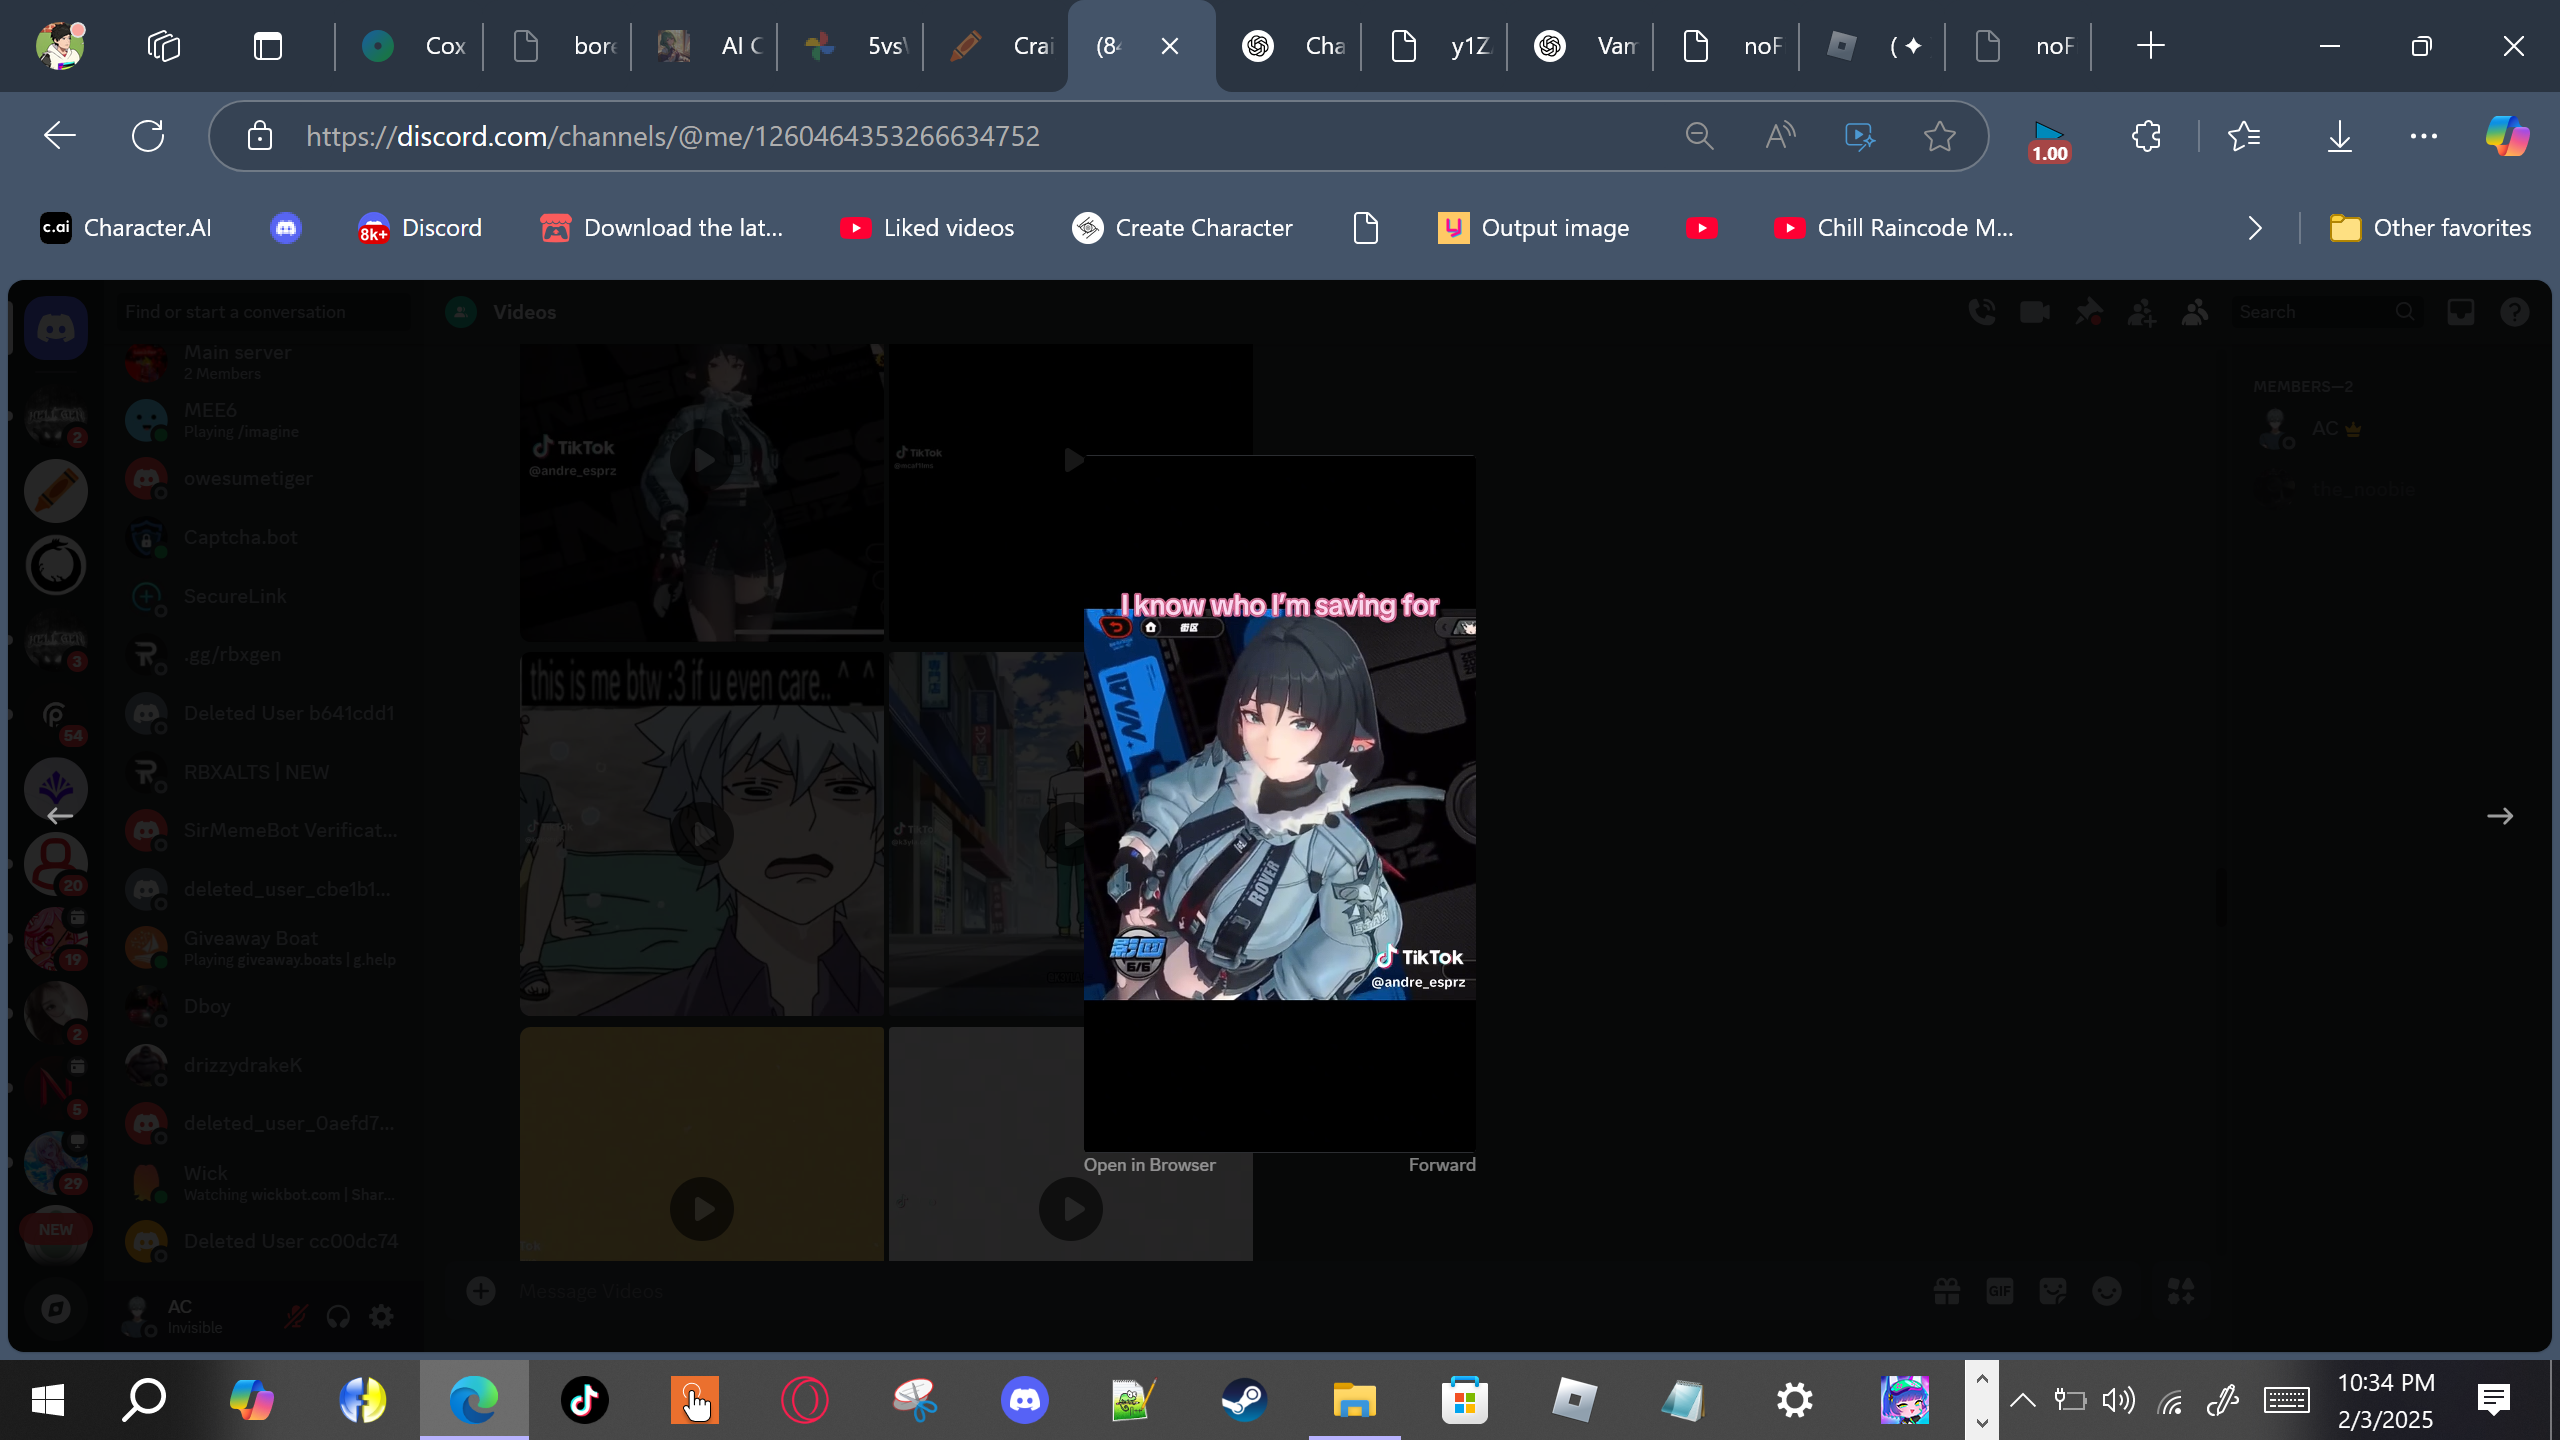2560x1440 pixels.
Task: Click Find or start a conversation
Action: point(264,312)
